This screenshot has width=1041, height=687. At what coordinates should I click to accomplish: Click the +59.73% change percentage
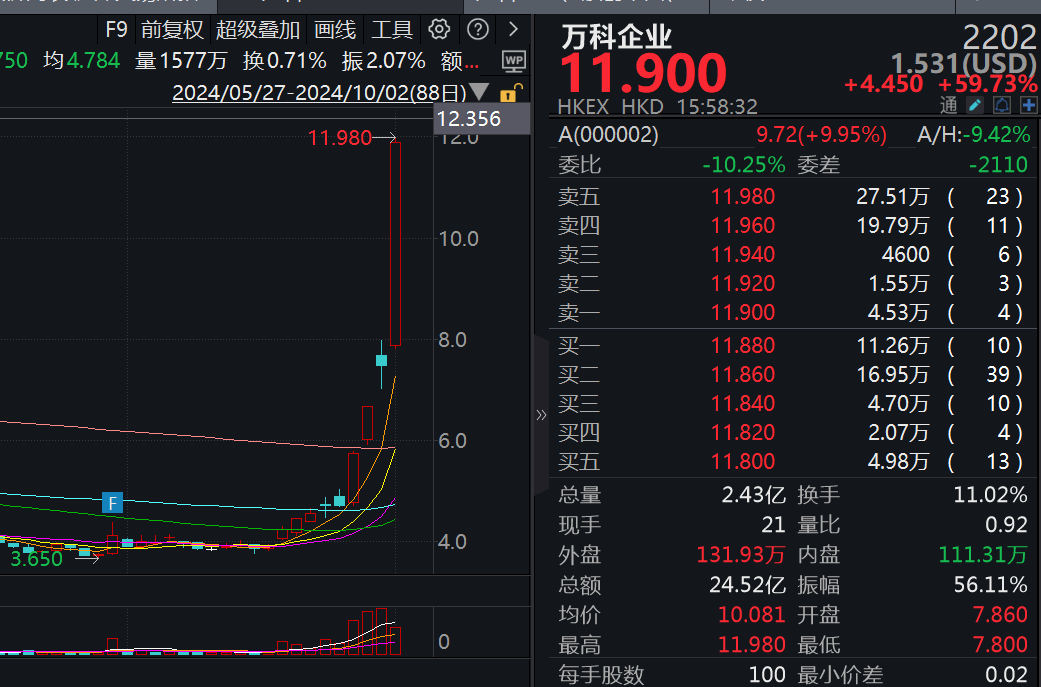[x=987, y=85]
